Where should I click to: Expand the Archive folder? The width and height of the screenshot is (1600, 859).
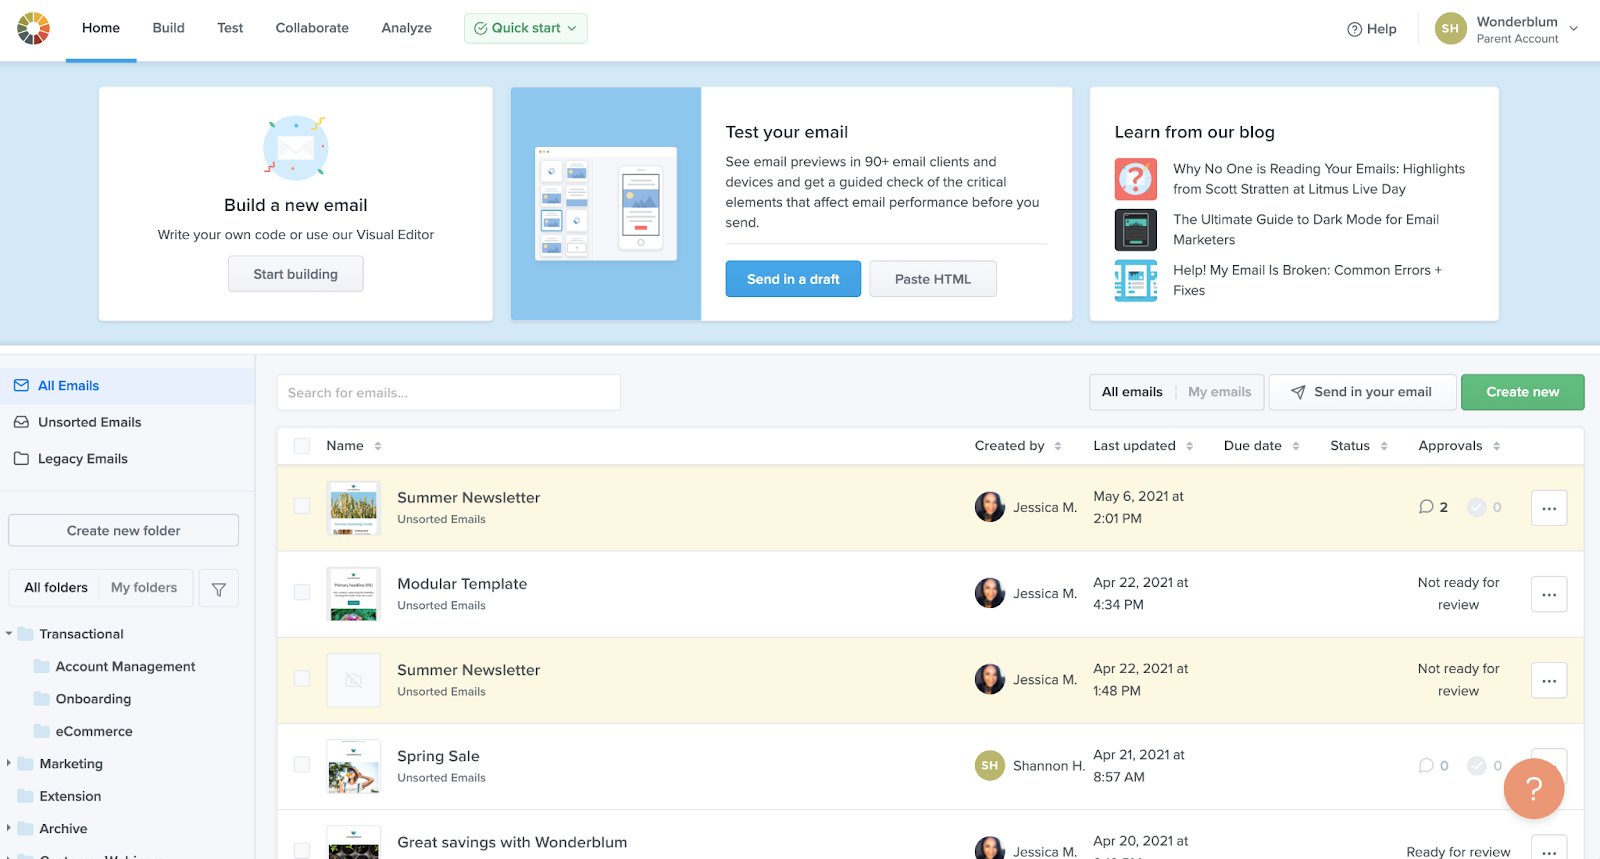pos(9,828)
